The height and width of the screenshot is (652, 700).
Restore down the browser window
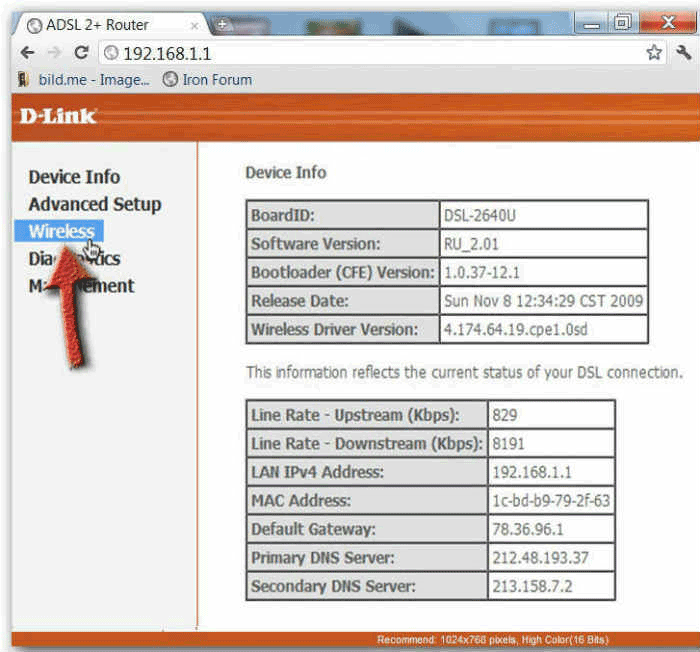[x=623, y=22]
